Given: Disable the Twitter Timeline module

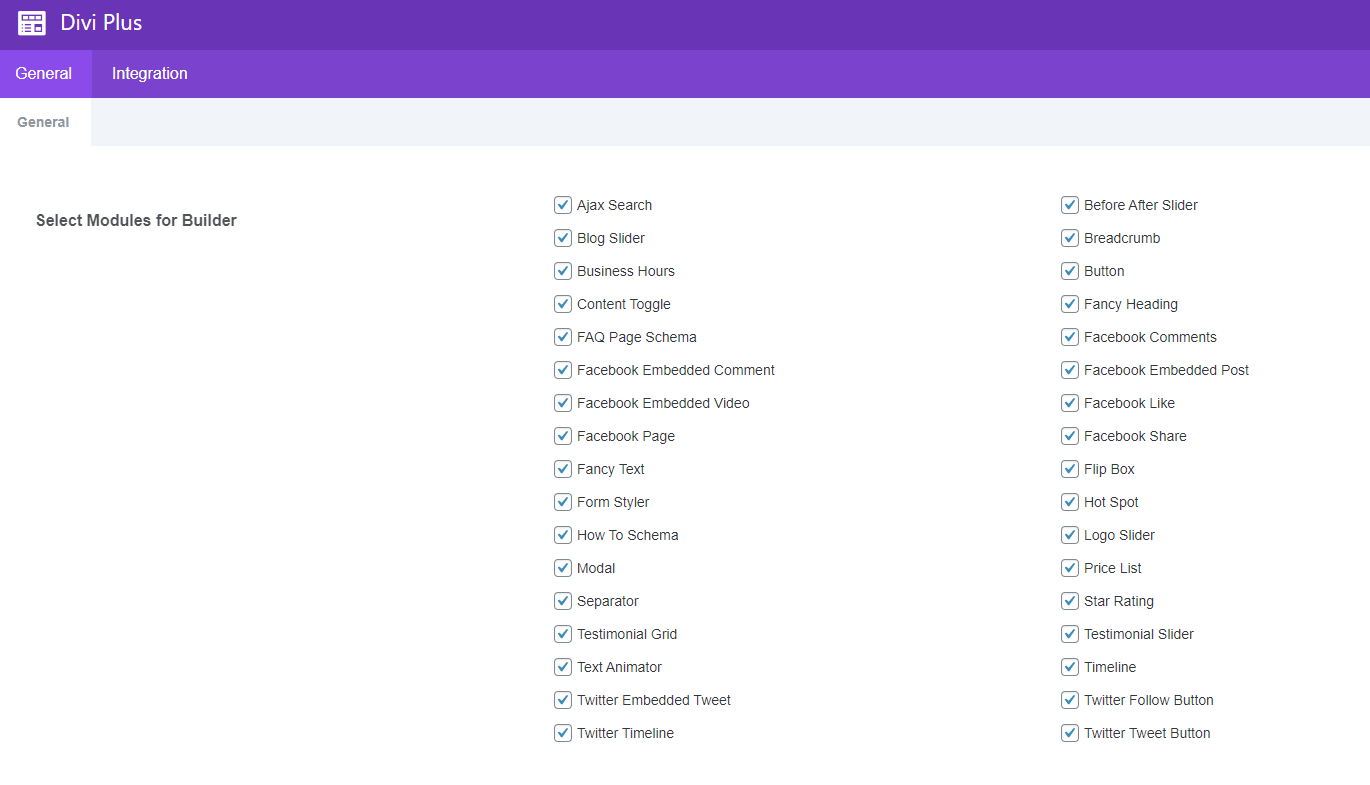Looking at the screenshot, I should [x=563, y=733].
